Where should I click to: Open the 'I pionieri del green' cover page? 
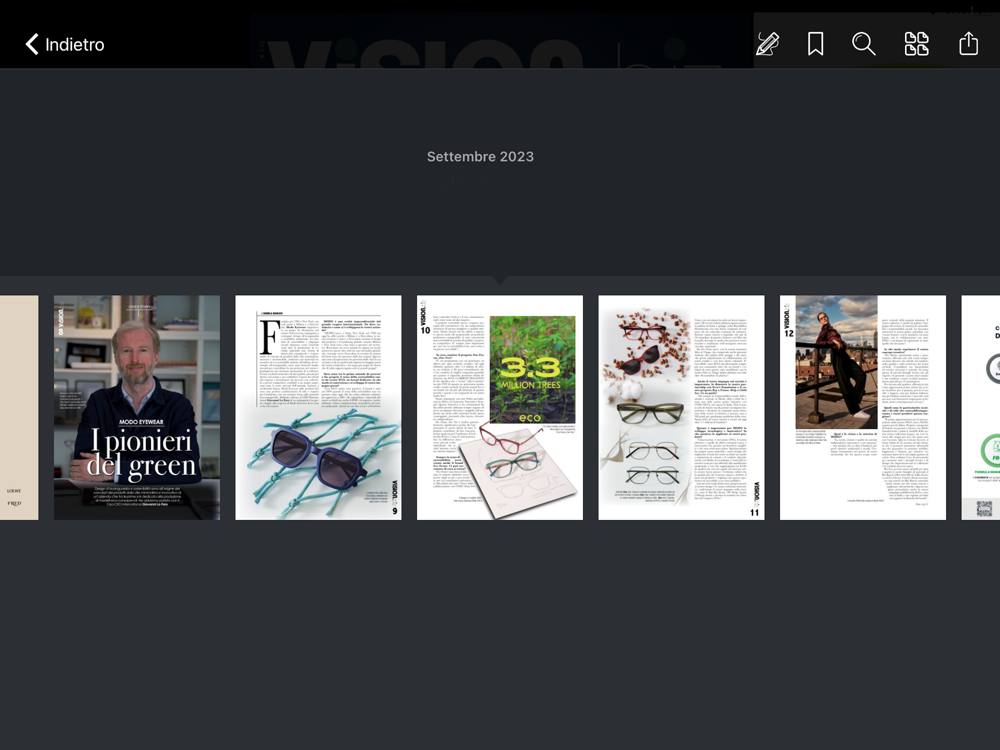click(x=136, y=407)
